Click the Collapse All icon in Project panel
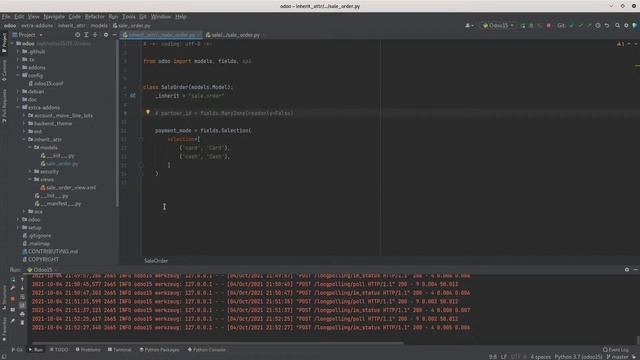 coord(95,35)
